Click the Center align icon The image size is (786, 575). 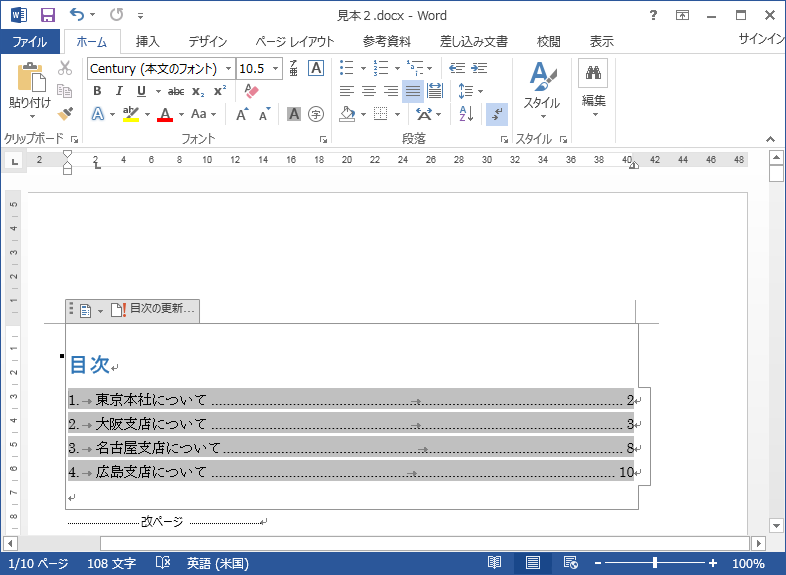click(x=369, y=91)
